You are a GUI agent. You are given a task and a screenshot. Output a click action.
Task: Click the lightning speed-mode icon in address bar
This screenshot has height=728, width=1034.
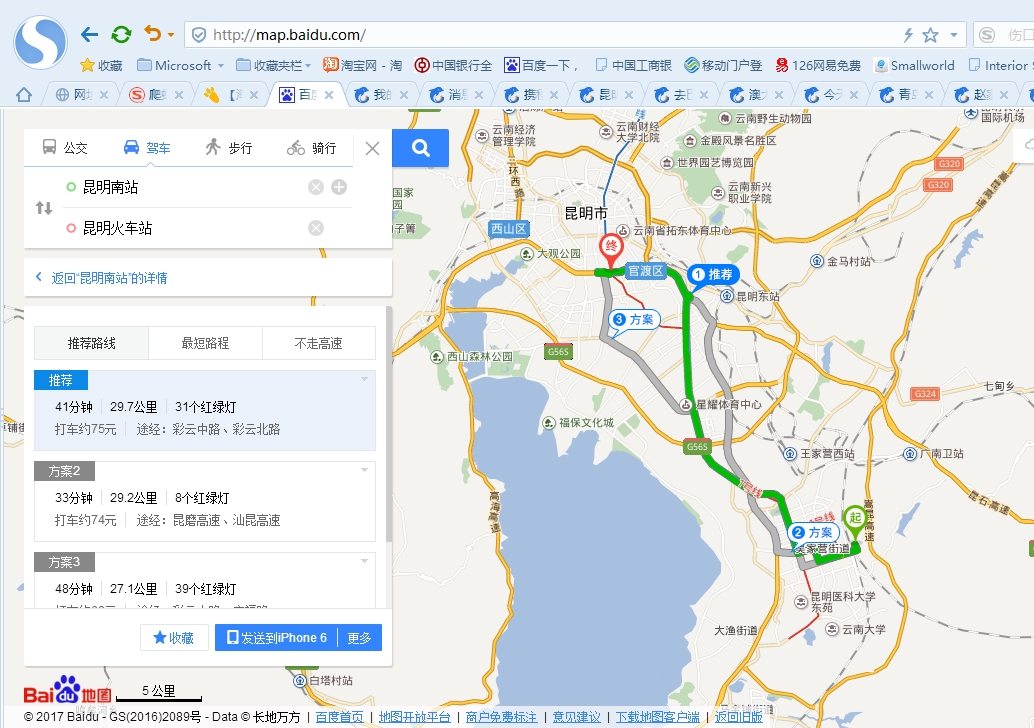[908, 34]
